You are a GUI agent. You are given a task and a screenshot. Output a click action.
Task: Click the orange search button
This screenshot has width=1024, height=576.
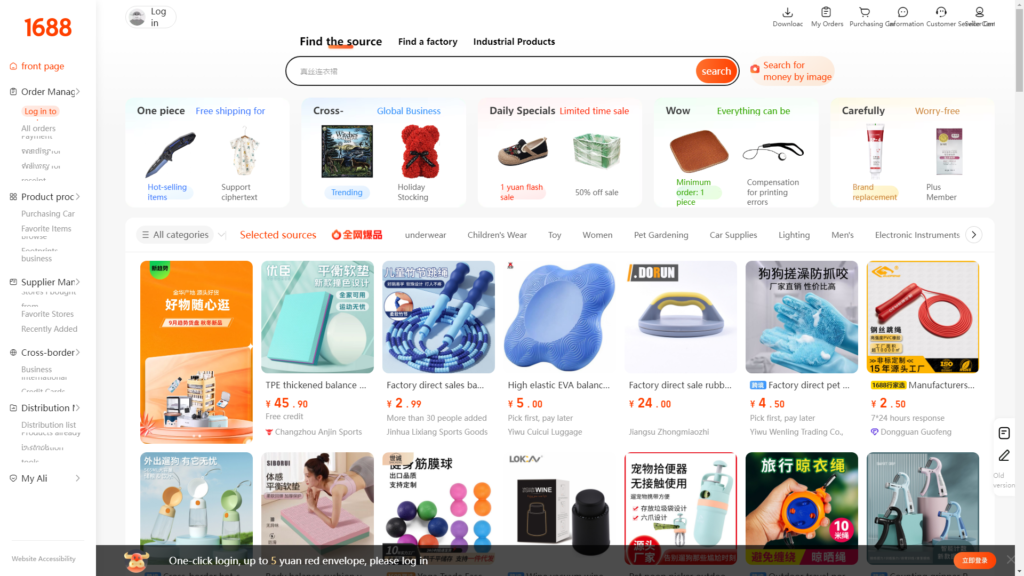(x=716, y=71)
